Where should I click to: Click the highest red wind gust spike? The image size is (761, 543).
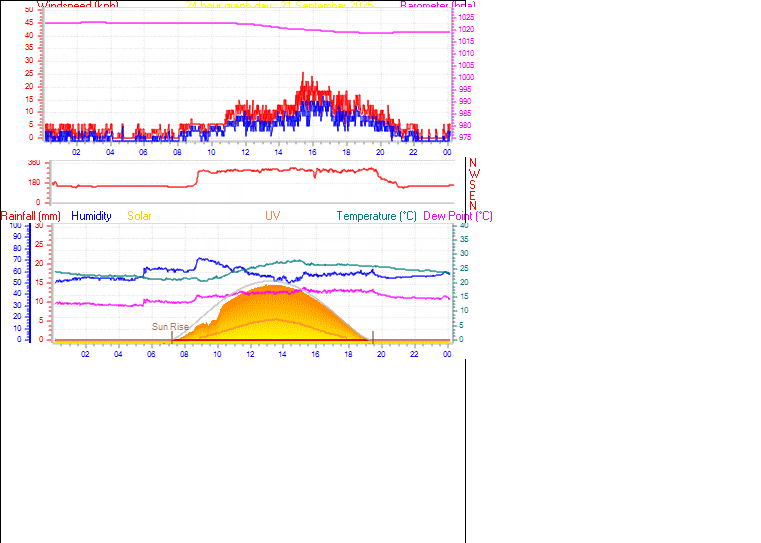click(303, 74)
